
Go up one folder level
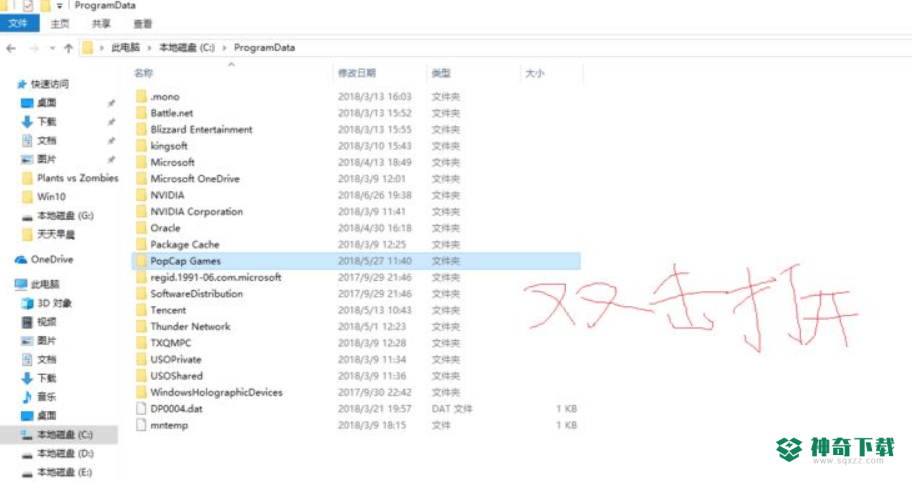pos(69,48)
